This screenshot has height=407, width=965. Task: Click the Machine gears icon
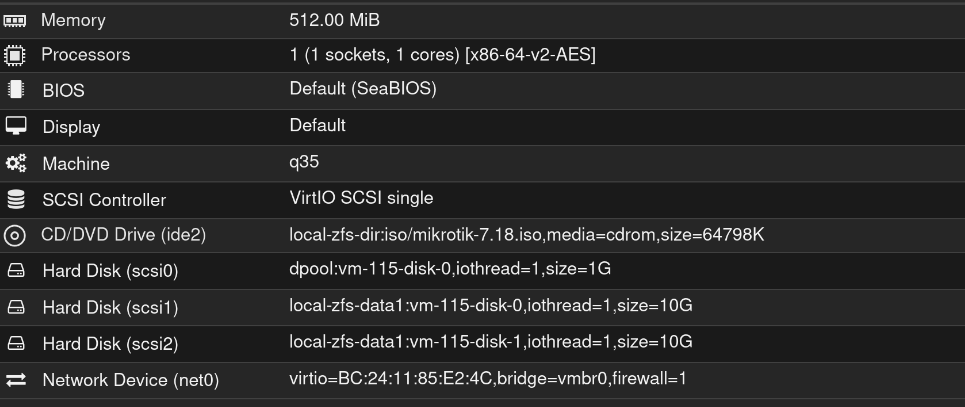point(16,163)
